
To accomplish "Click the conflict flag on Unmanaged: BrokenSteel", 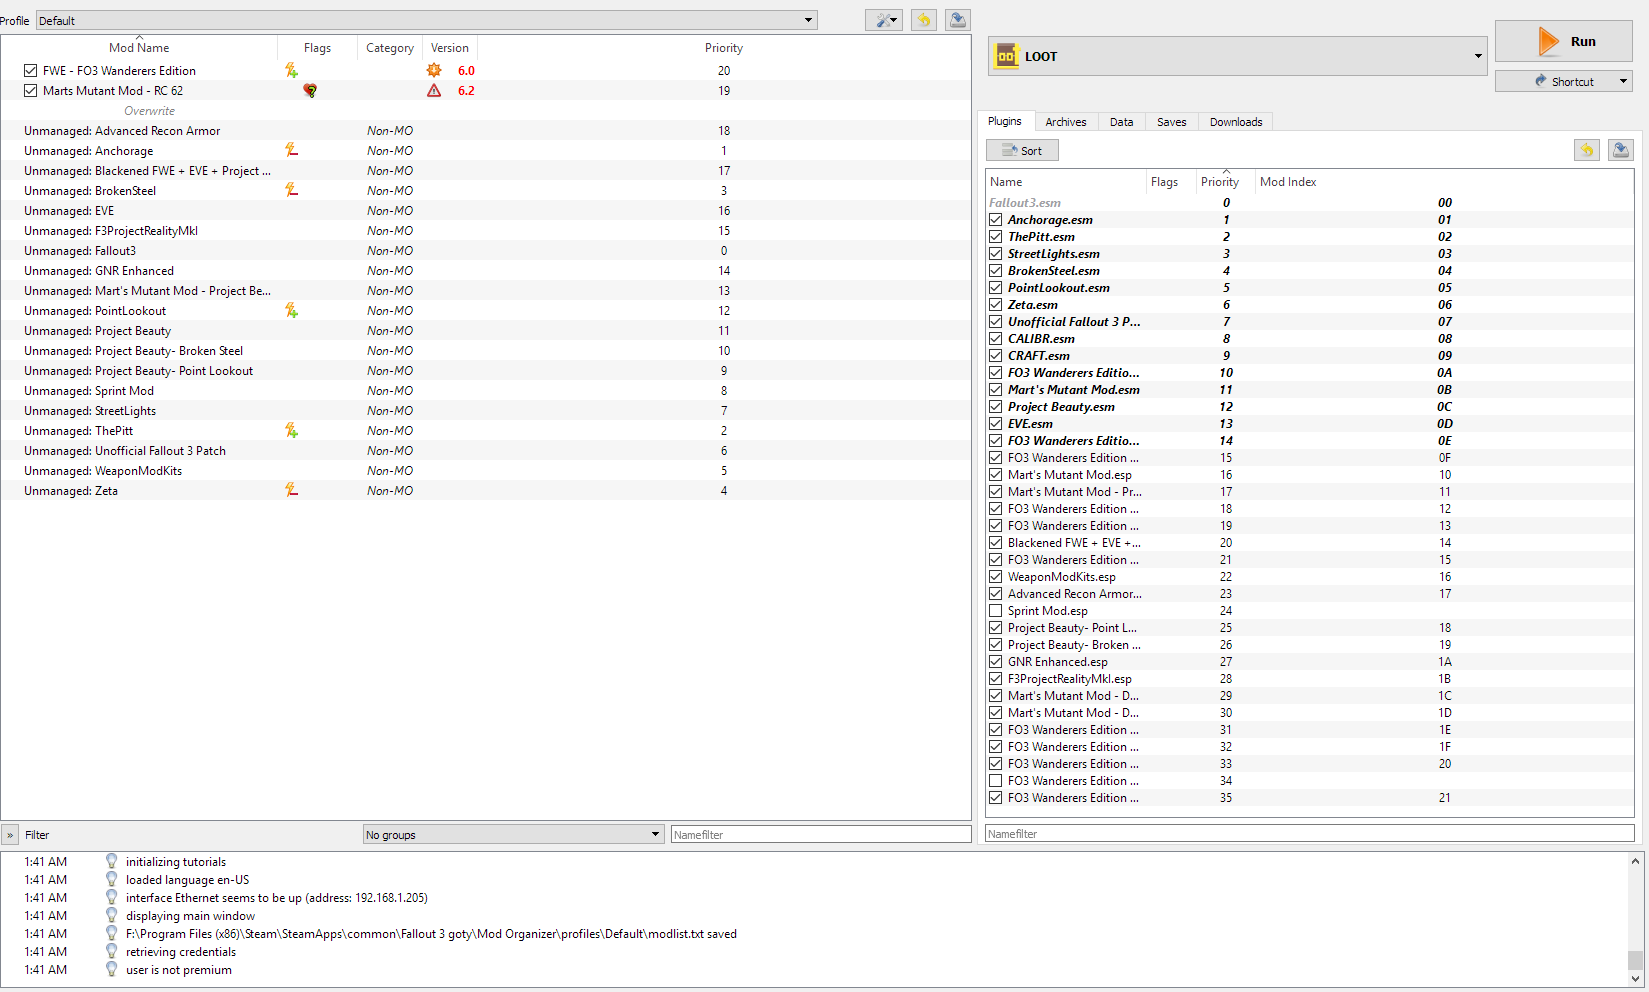I will 291,190.
